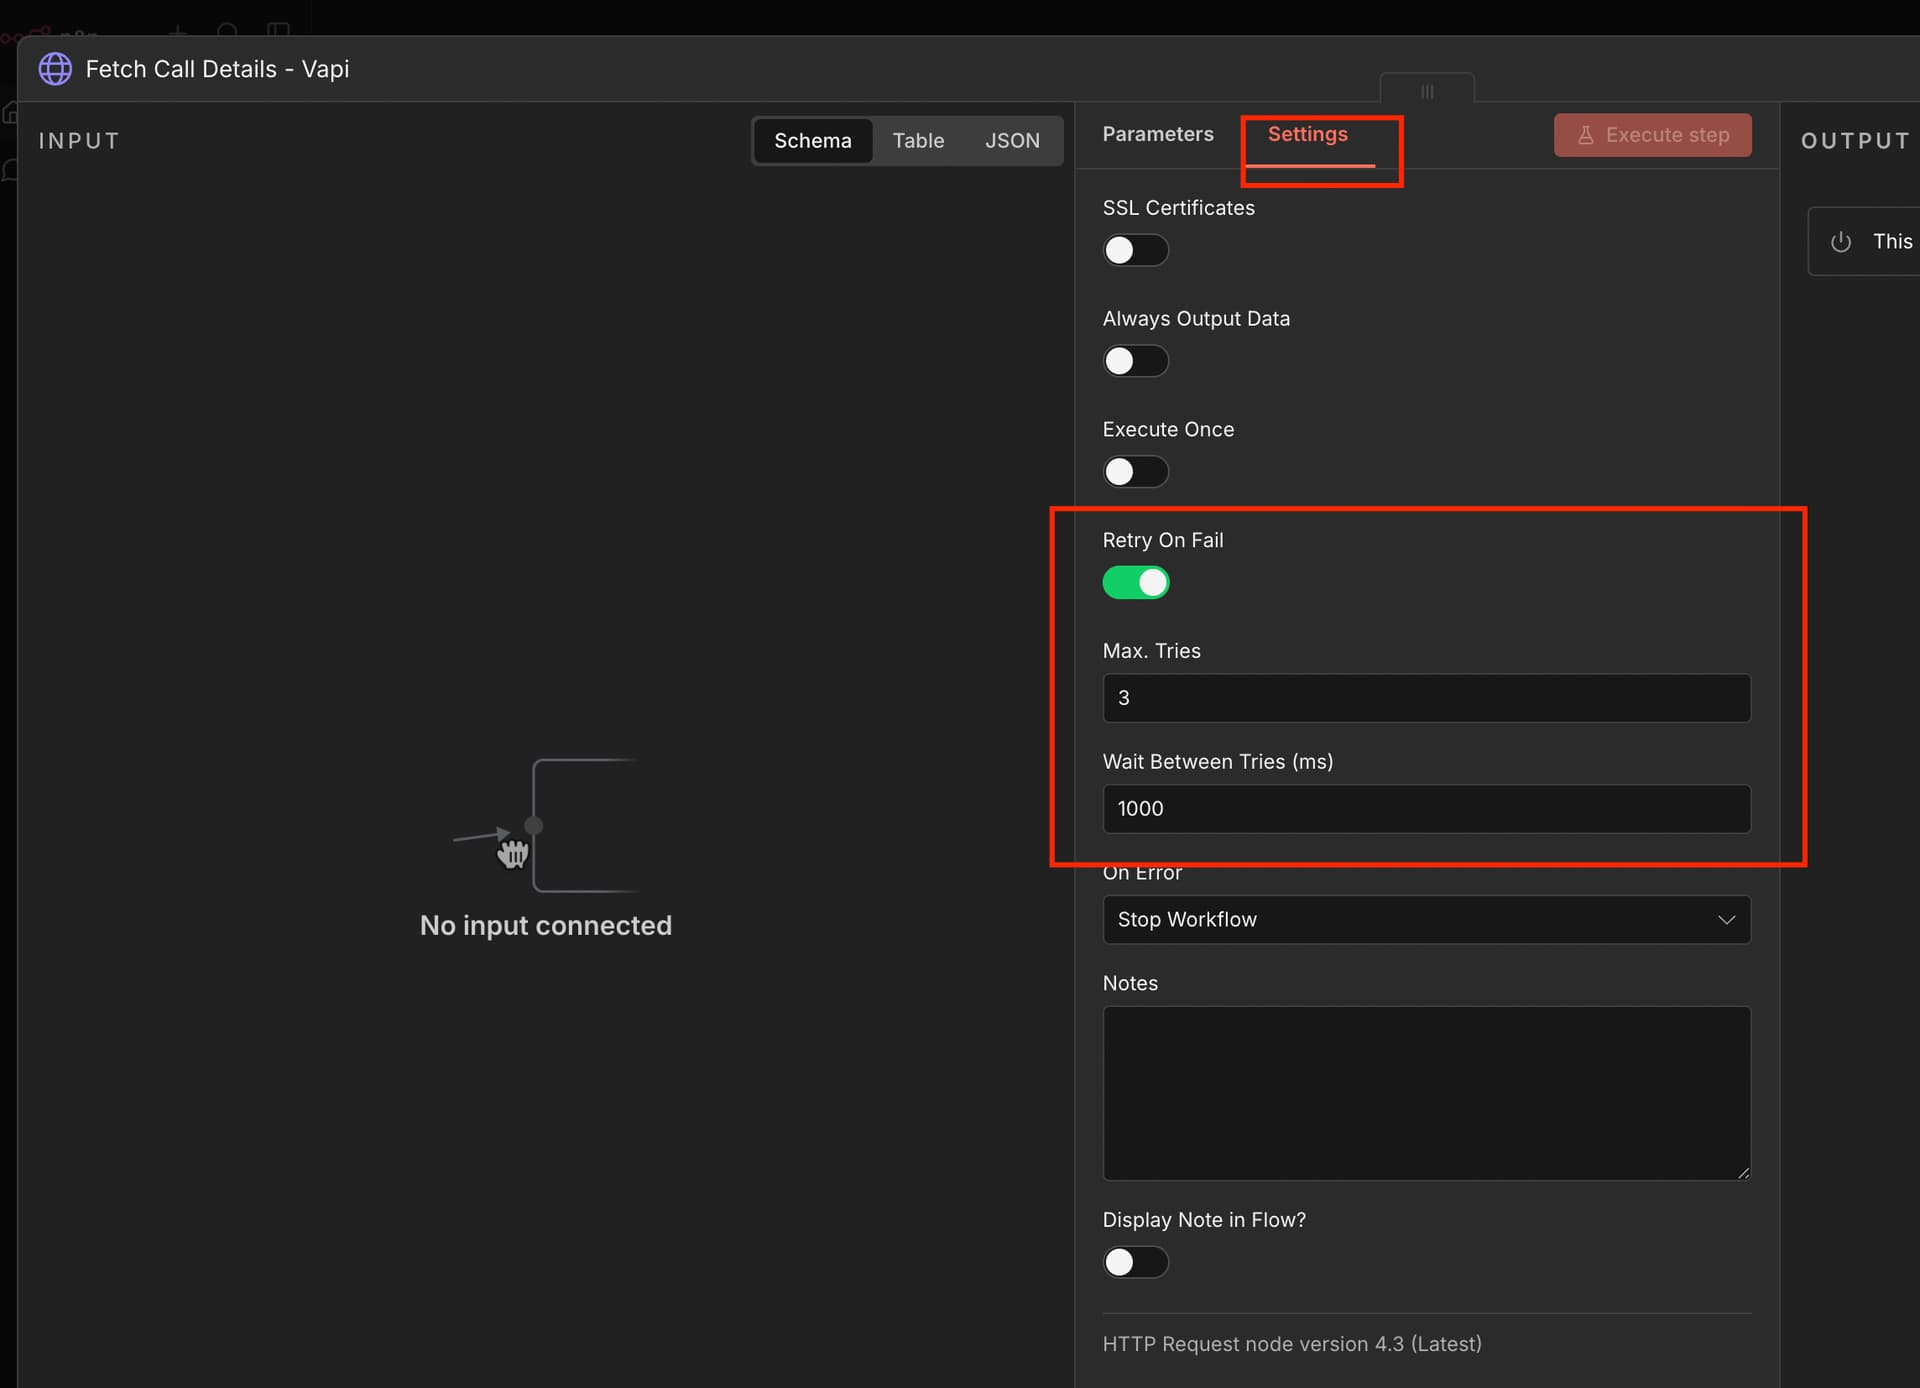This screenshot has height=1388, width=1920.
Task: Switch input view to Schema
Action: pyautogui.click(x=812, y=141)
